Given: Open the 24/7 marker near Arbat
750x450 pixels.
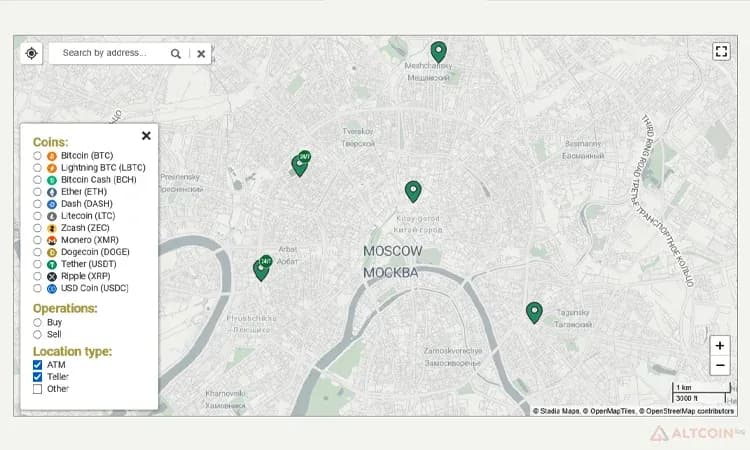Looking at the screenshot, I should pyautogui.click(x=262, y=268).
